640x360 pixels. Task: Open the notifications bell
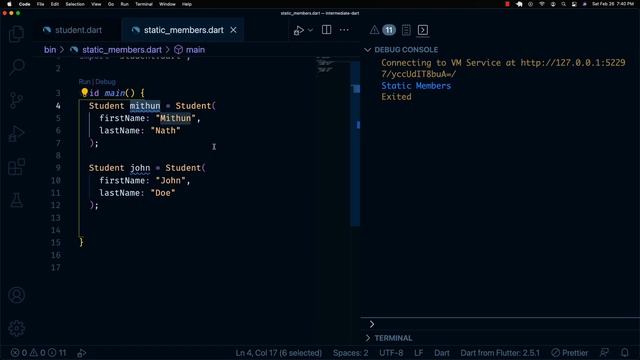(625, 353)
